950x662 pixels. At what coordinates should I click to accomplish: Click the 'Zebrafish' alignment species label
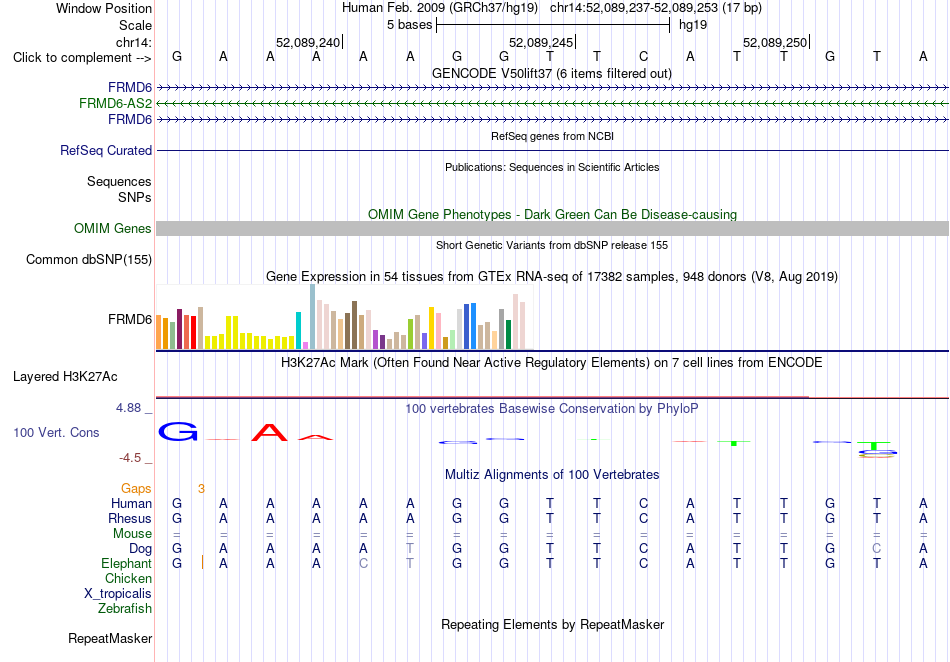[125, 608]
